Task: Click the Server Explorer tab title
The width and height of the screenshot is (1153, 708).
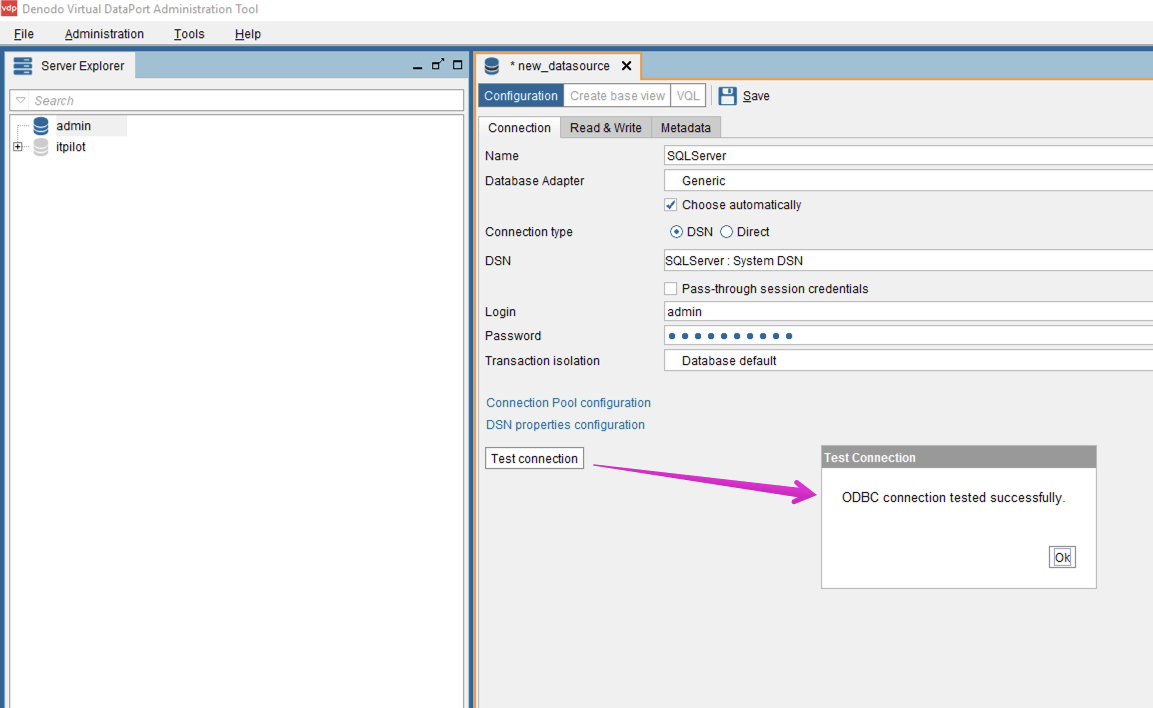Action: [82, 65]
